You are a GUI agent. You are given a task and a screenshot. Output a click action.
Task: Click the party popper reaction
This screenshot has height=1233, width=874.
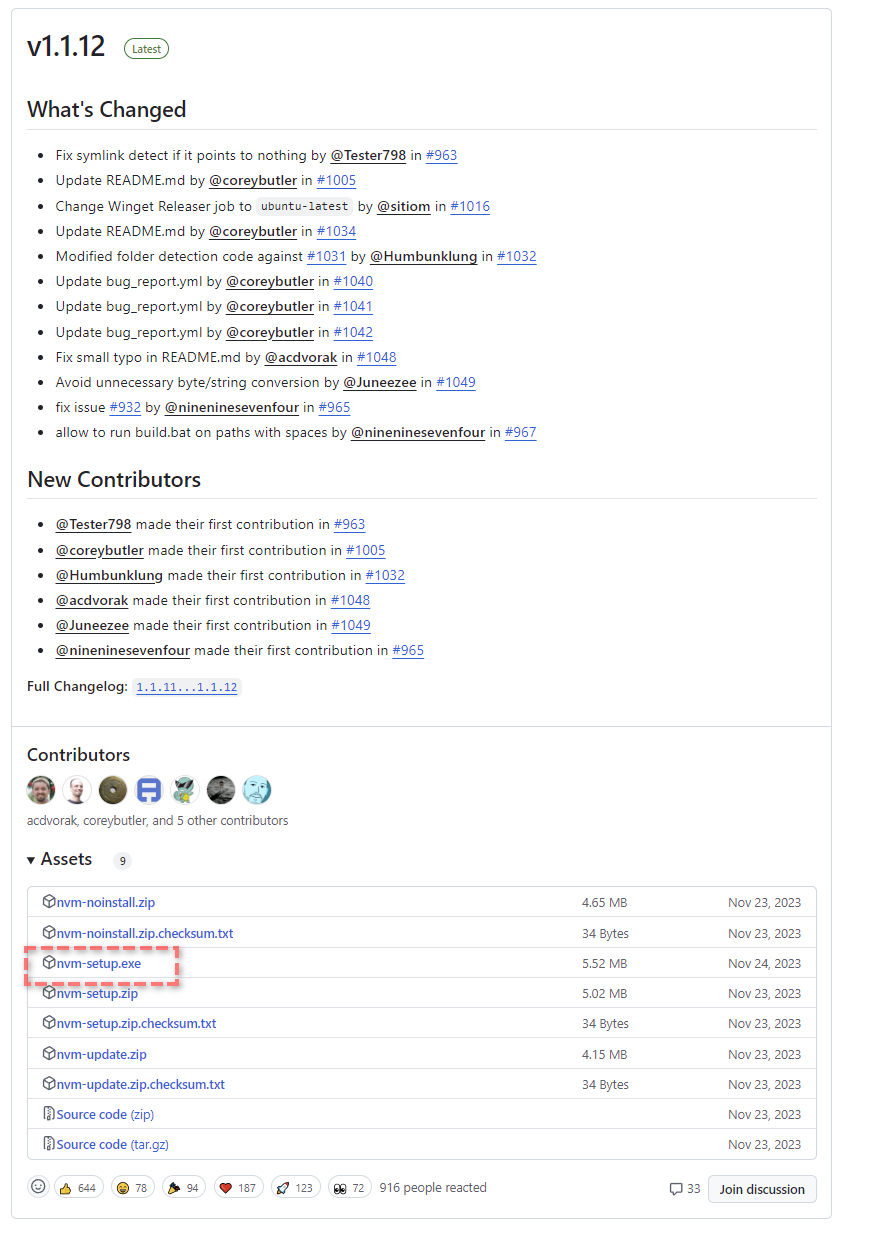click(182, 1188)
